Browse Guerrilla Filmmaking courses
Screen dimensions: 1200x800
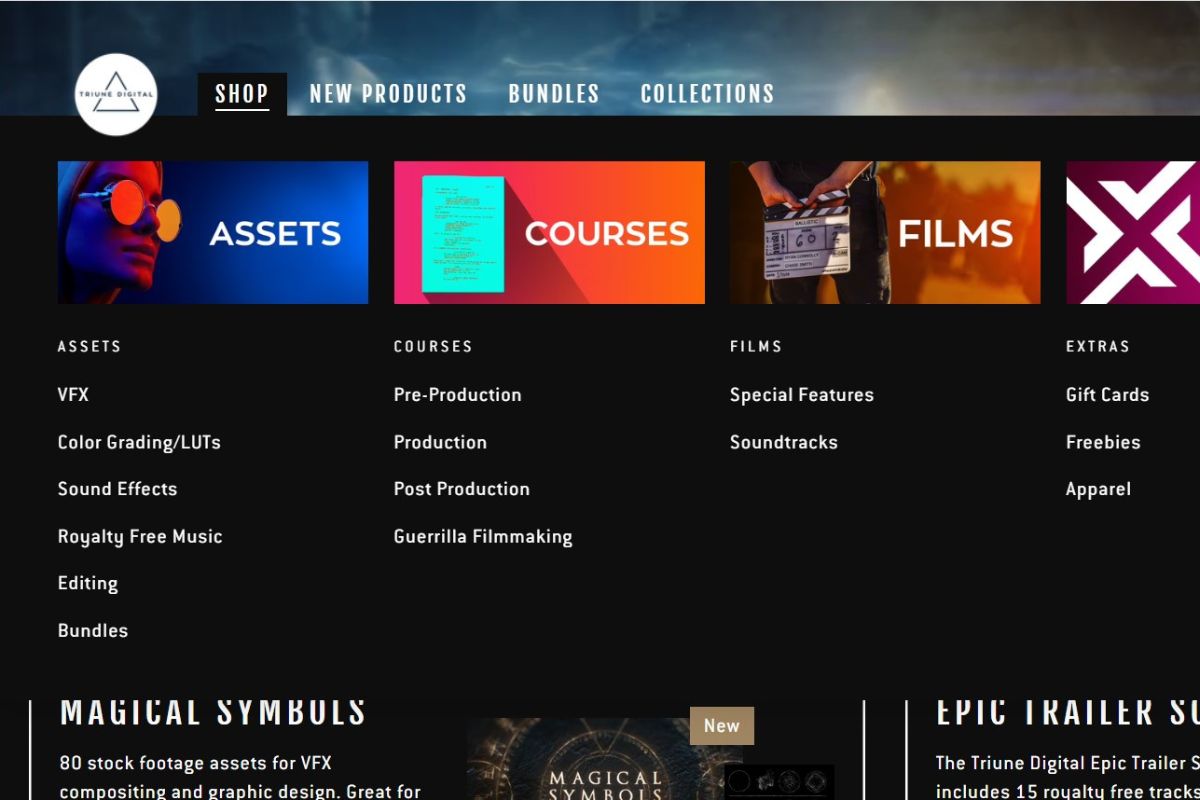483,536
